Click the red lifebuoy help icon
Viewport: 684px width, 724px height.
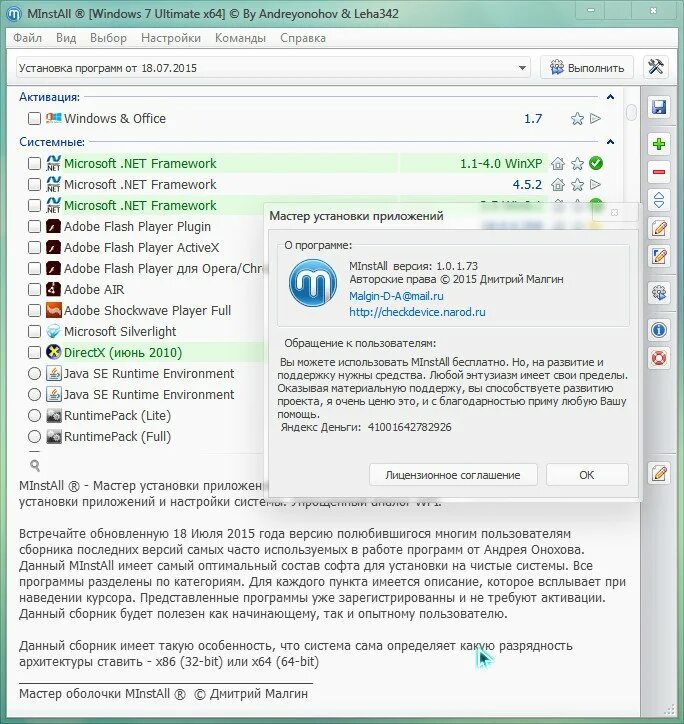[x=659, y=358]
